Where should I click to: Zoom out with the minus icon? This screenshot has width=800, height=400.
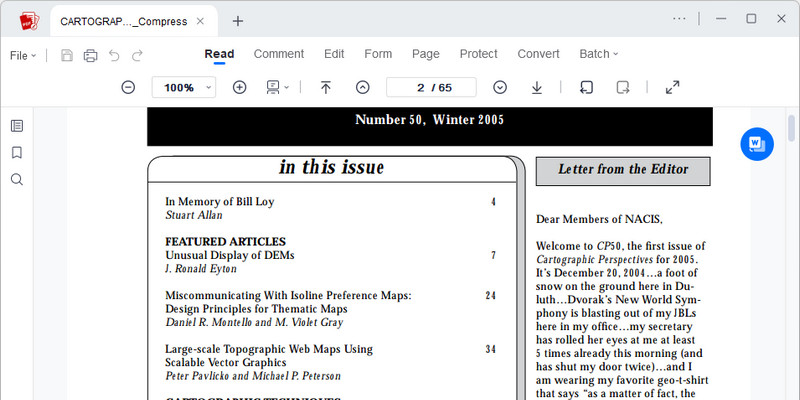click(128, 87)
